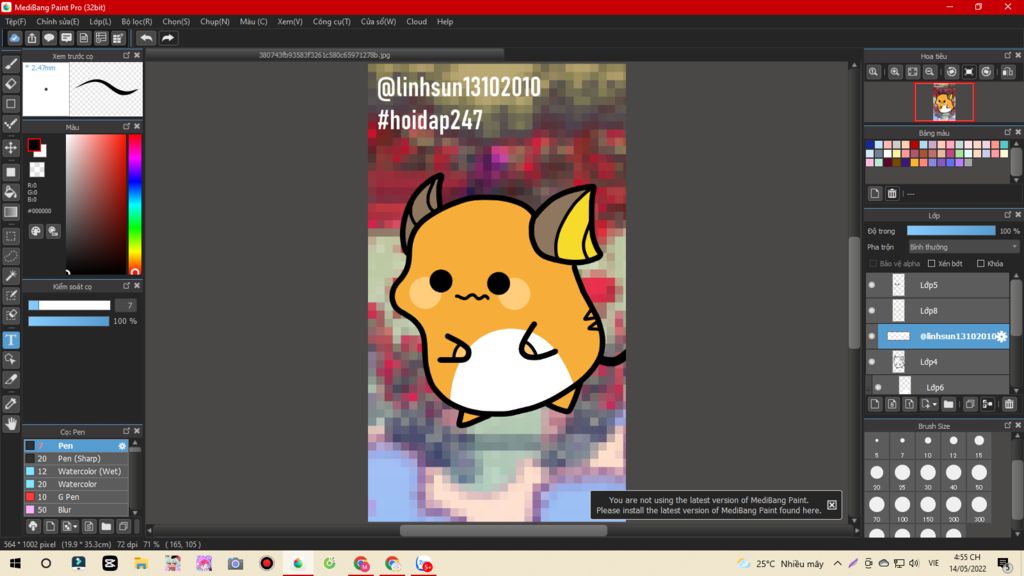Select the Eraser tool
Screen dimensions: 1024x576
11,84
